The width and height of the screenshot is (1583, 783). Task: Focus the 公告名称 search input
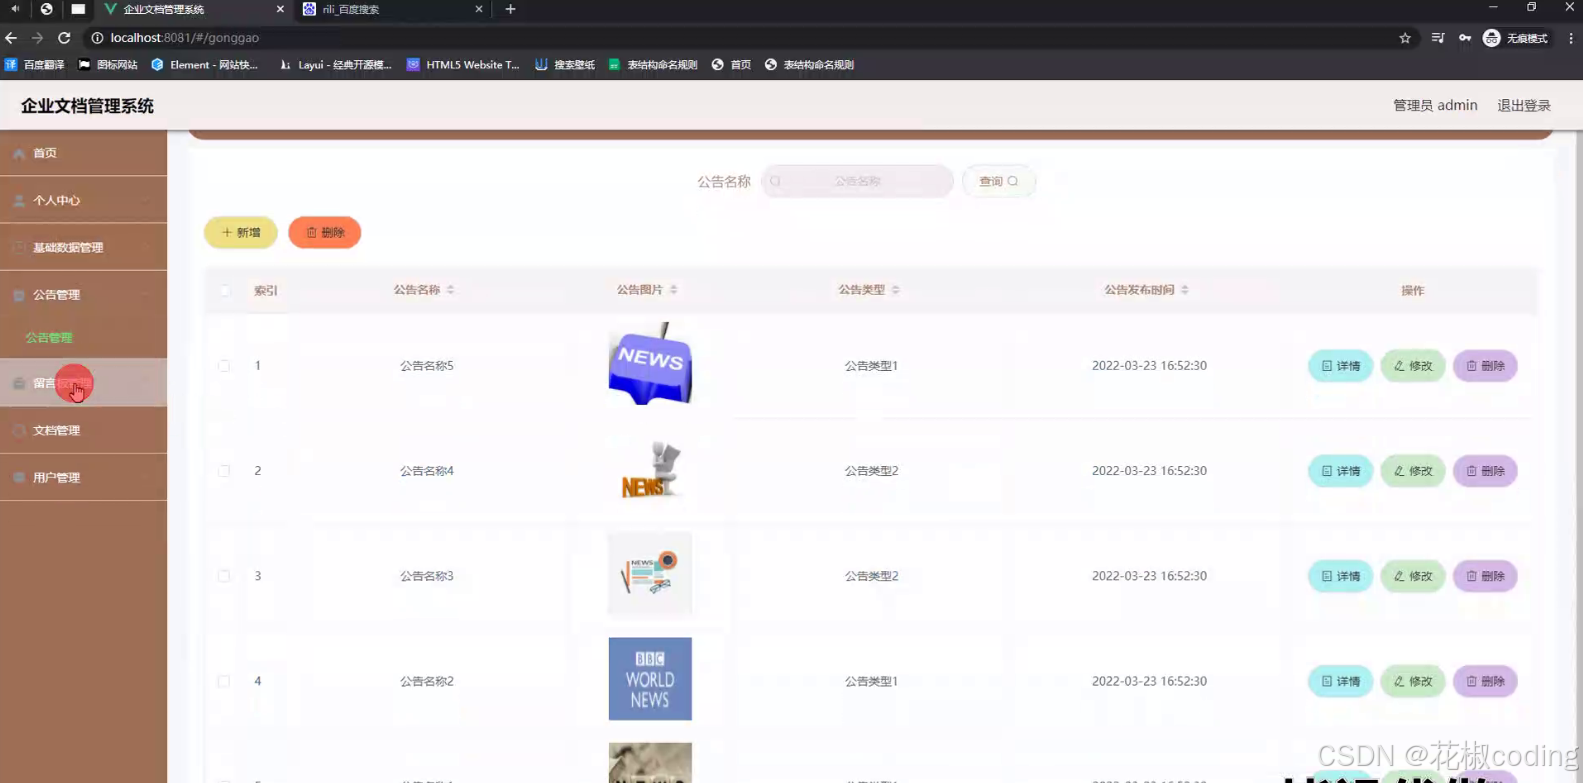857,181
